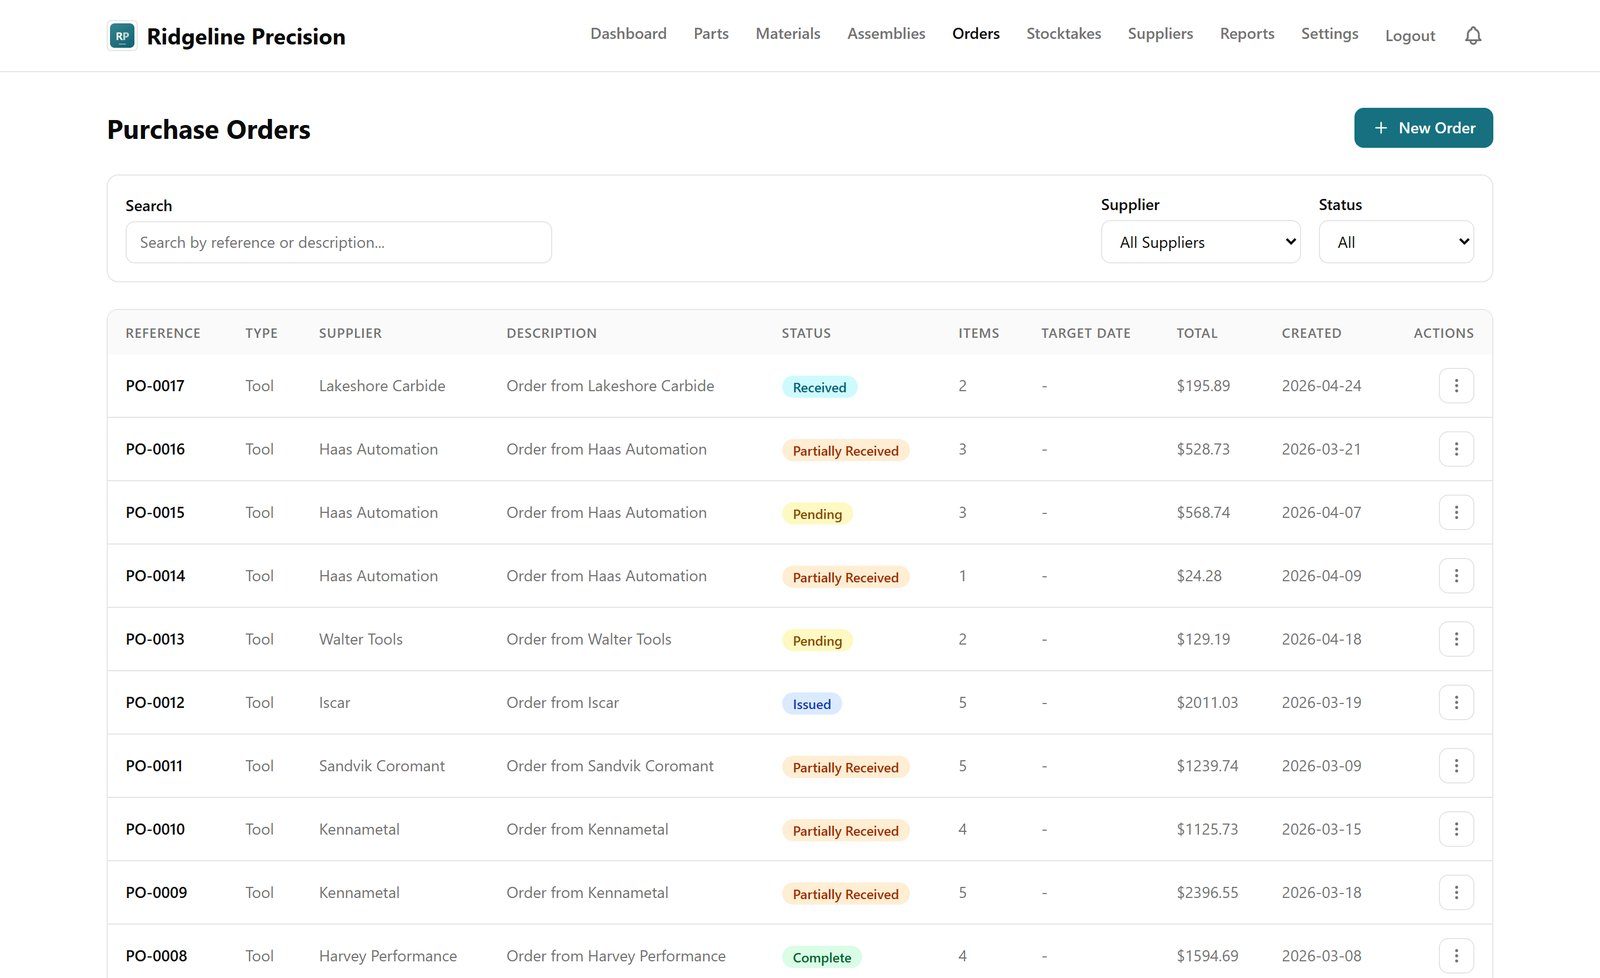The width and height of the screenshot is (1600, 978).
Task: Click the created date 2026-04-24
Action: [x=1321, y=386]
